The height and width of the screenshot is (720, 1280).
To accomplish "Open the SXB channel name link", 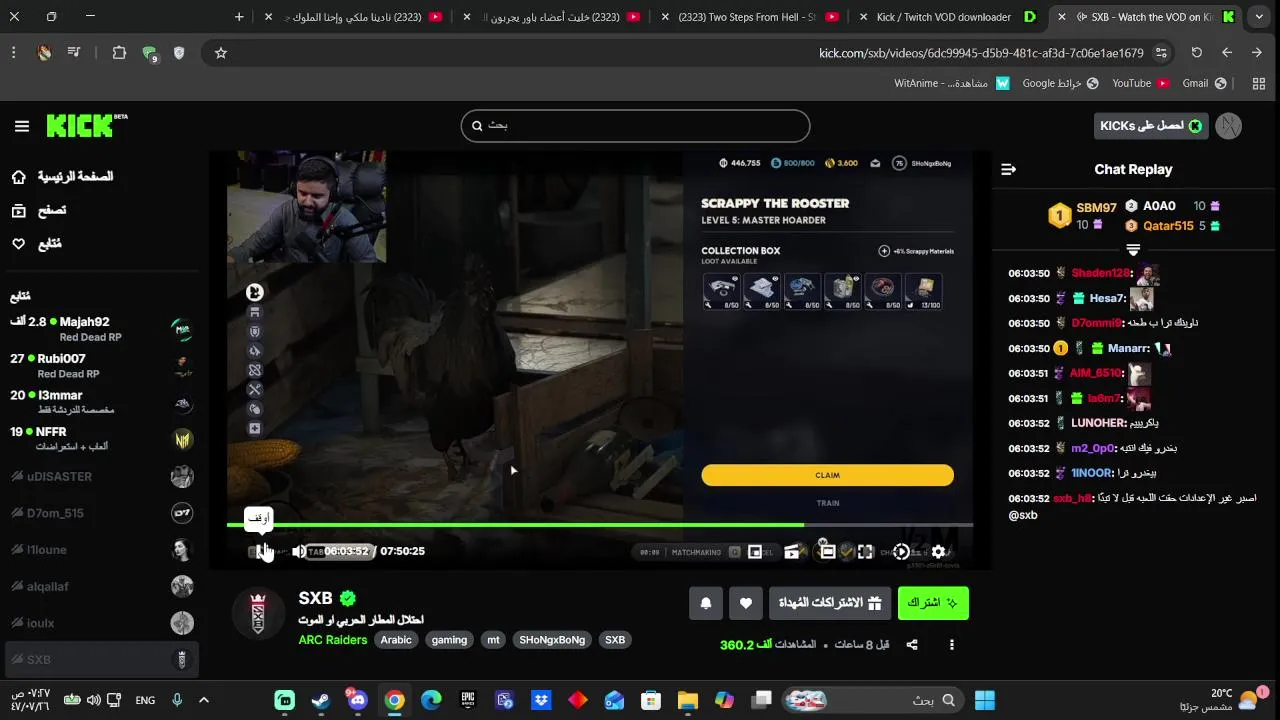I will pos(315,598).
